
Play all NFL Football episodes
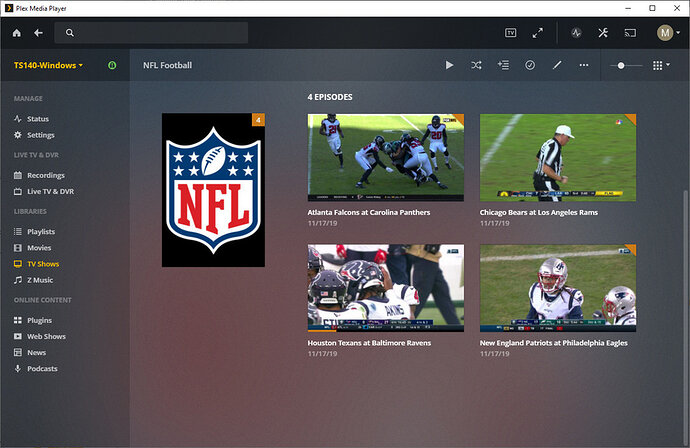[449, 65]
